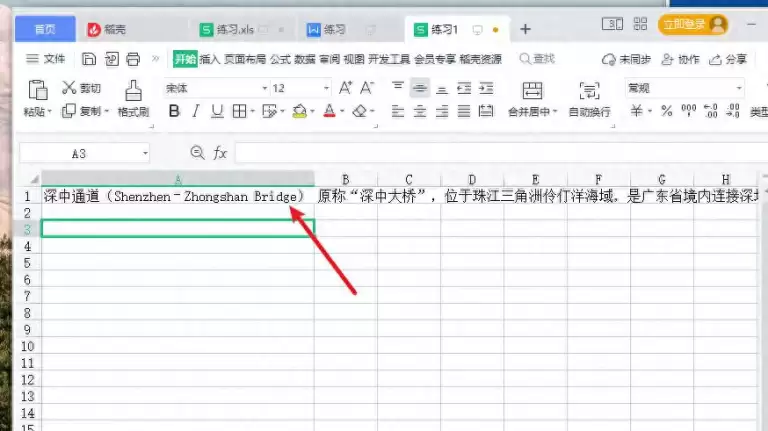The image size is (768, 431).
Task: Toggle Underline formatting
Action: coord(217,111)
